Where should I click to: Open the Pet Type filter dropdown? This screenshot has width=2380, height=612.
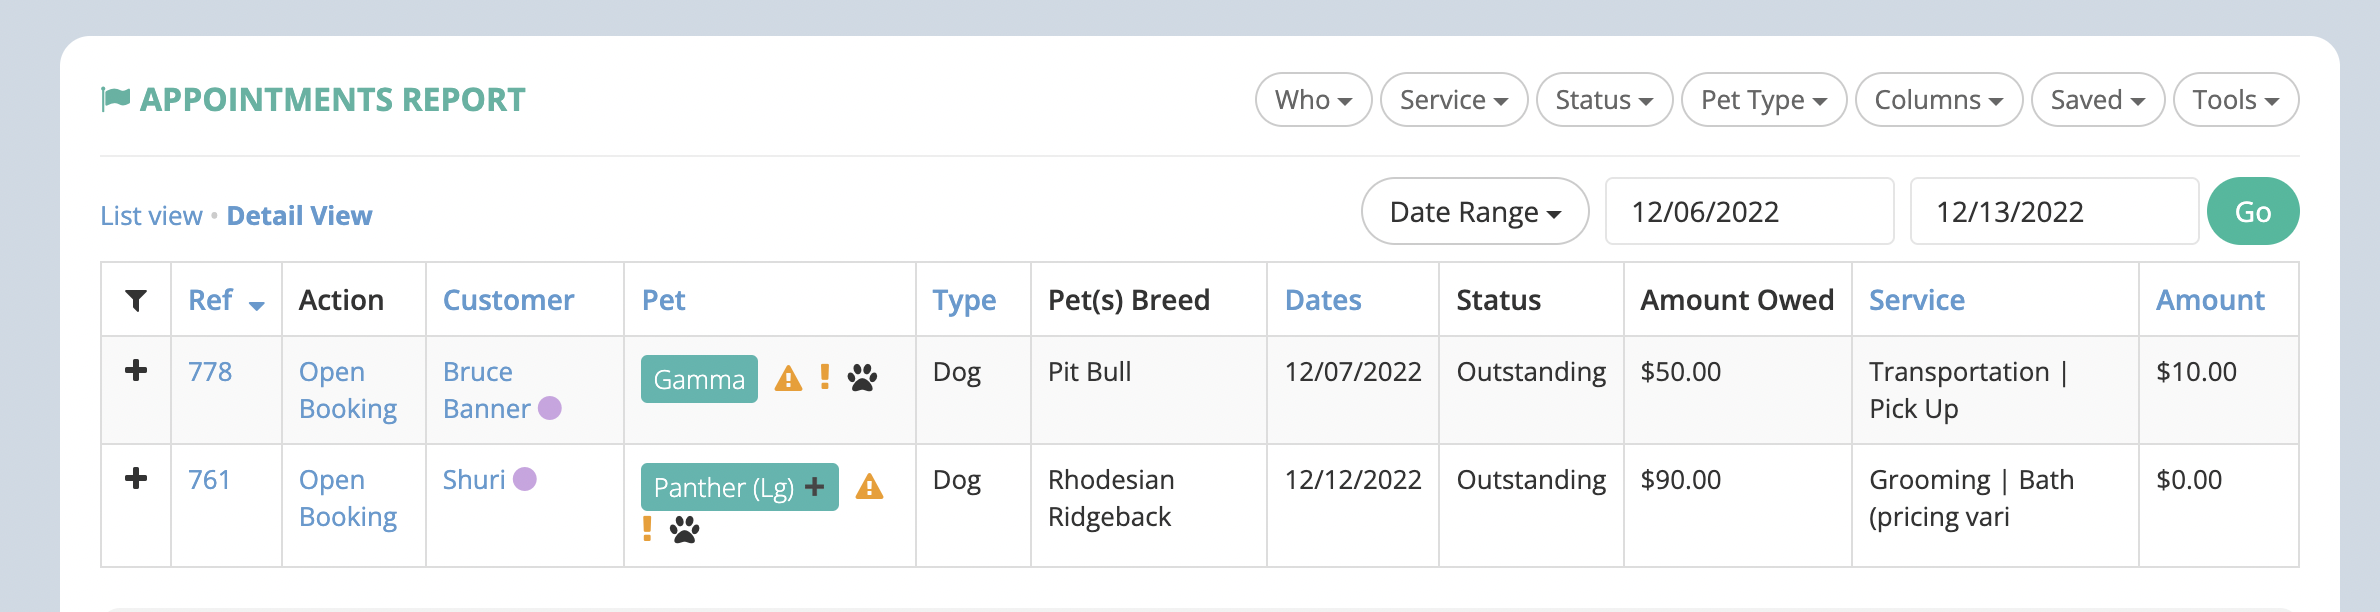[x=1763, y=100]
